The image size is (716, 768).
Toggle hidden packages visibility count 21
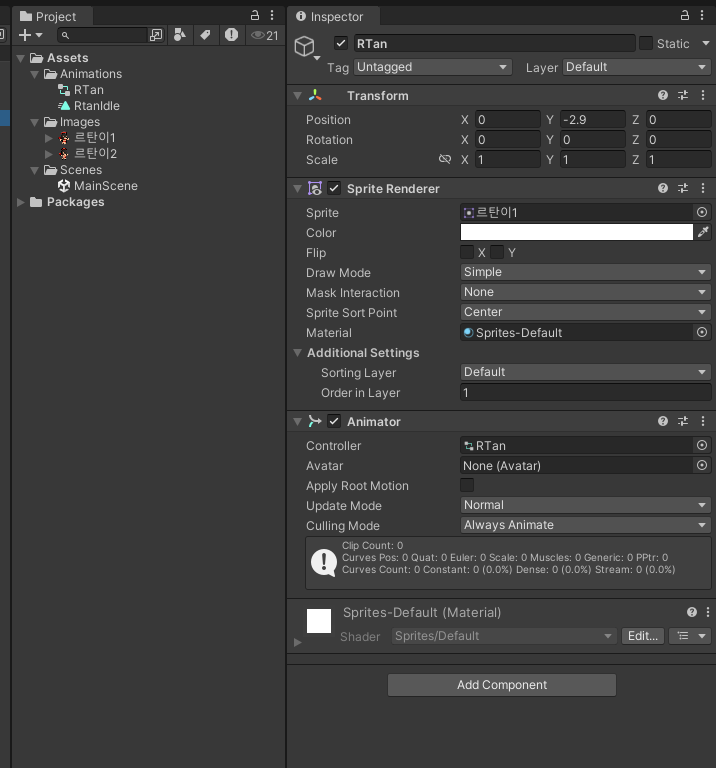[264, 35]
